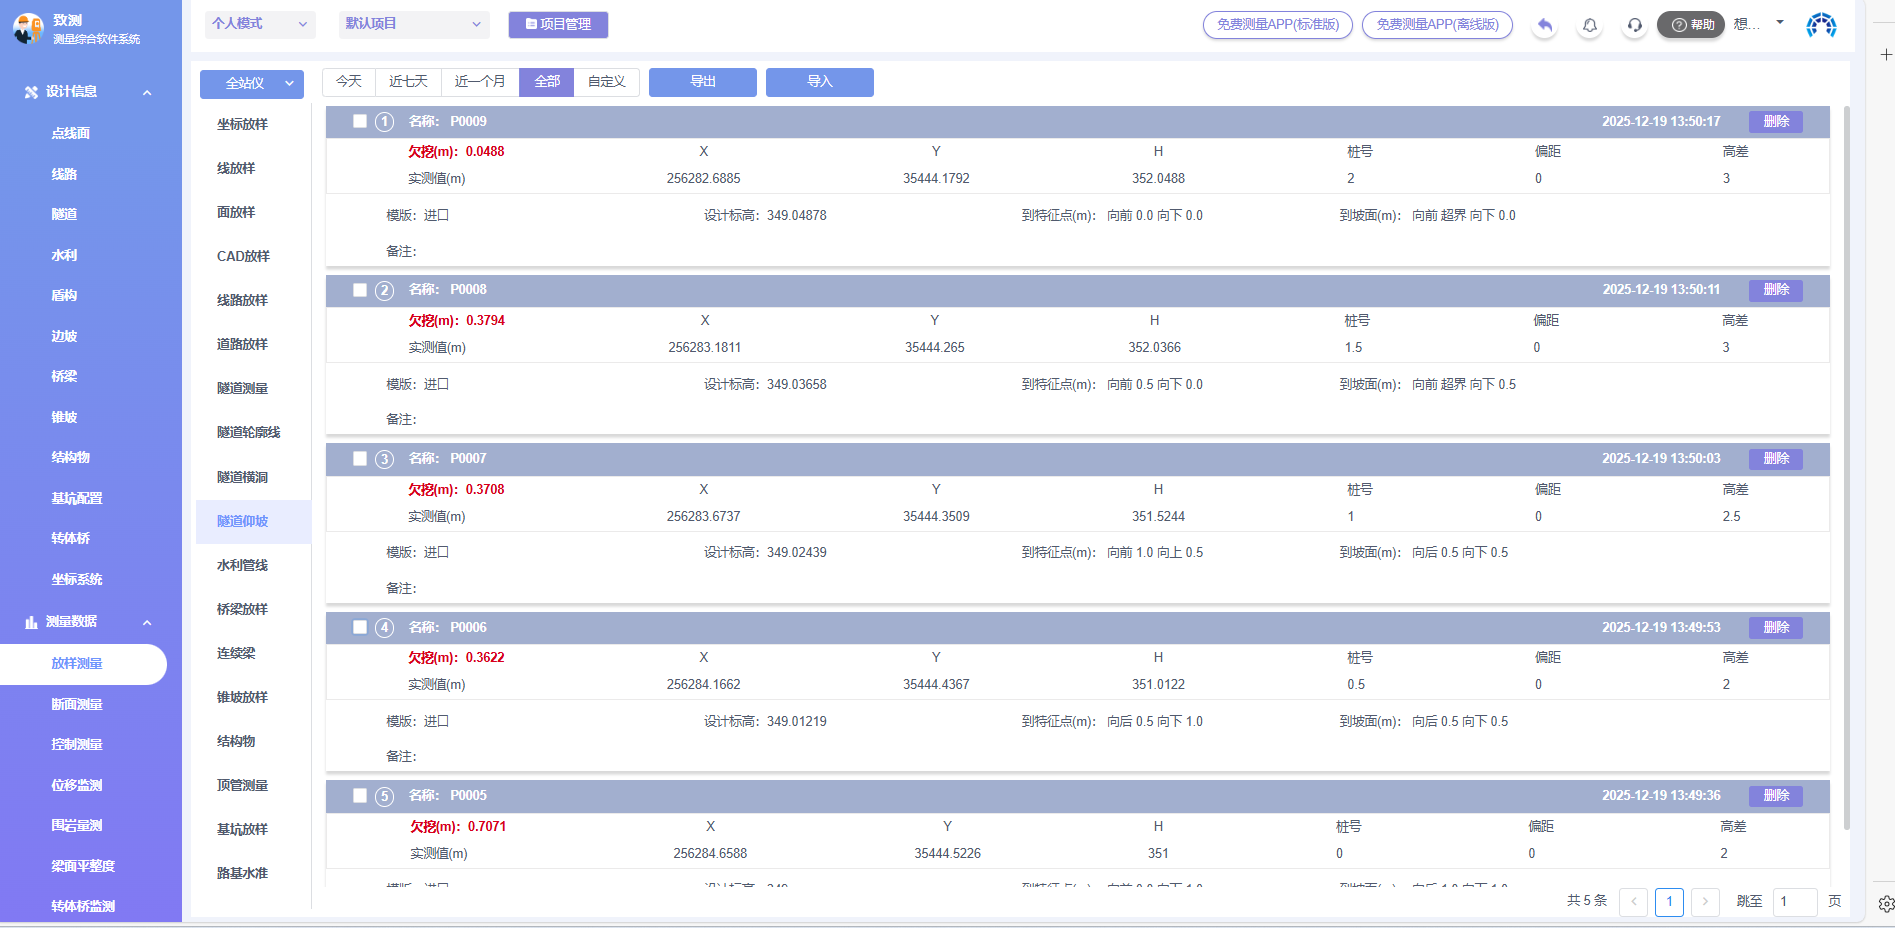The height and width of the screenshot is (928, 1895).
Task: Click the vertical scrollbar of records list
Action: click(1846, 470)
